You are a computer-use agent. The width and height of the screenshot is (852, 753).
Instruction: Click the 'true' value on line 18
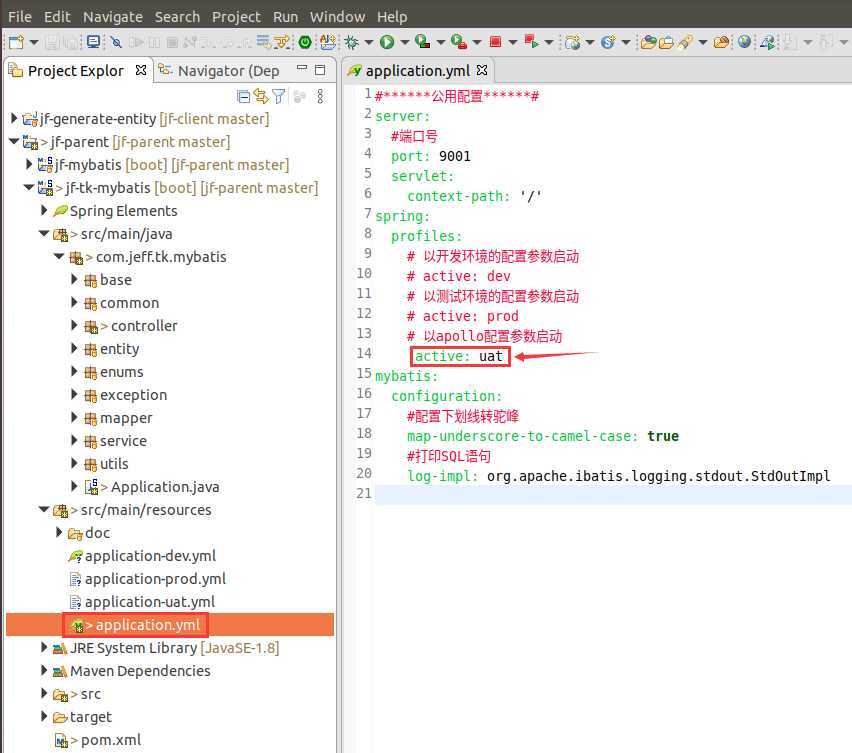[x=663, y=436]
